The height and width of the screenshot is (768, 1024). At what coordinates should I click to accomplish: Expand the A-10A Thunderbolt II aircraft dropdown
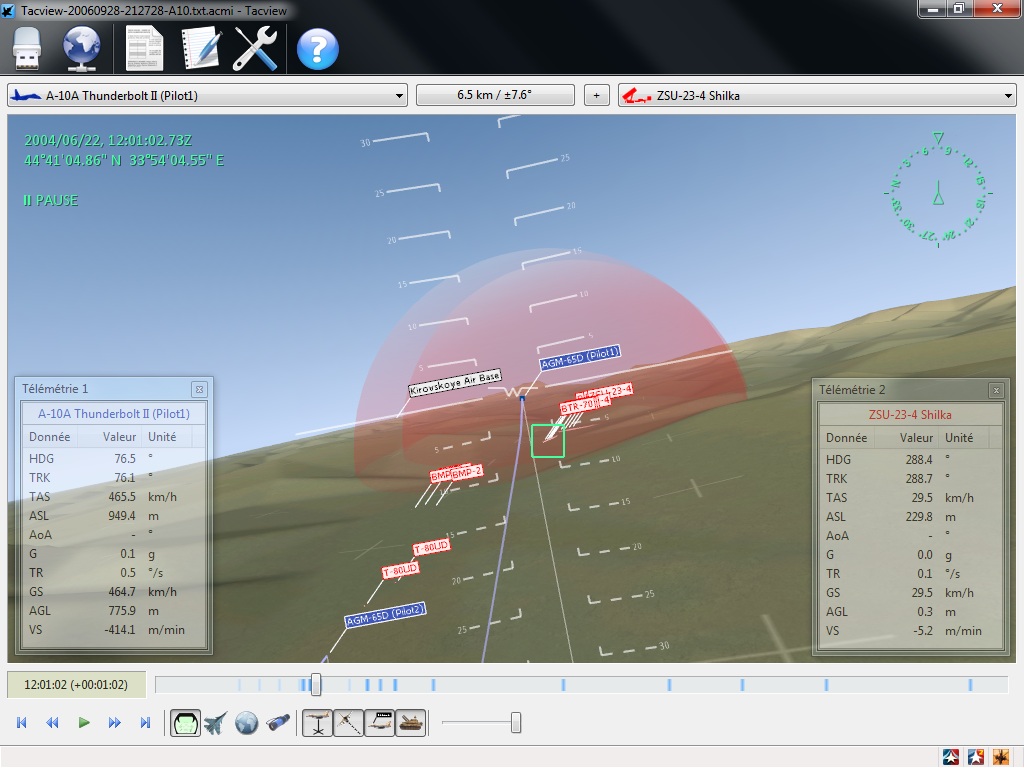click(399, 96)
